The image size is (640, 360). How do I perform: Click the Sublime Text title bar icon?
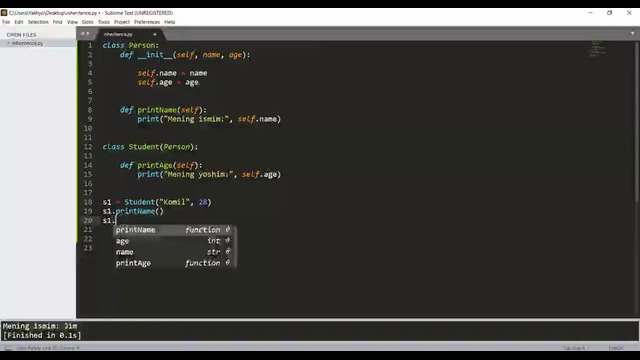coord(4,13)
